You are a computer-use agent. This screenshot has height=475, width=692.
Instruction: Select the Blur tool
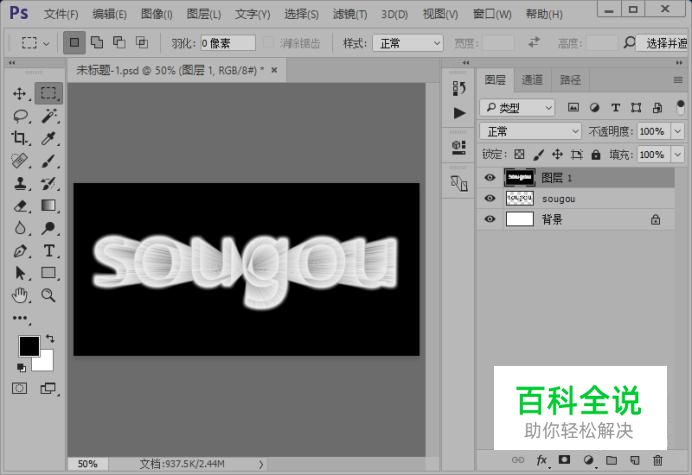(20, 228)
